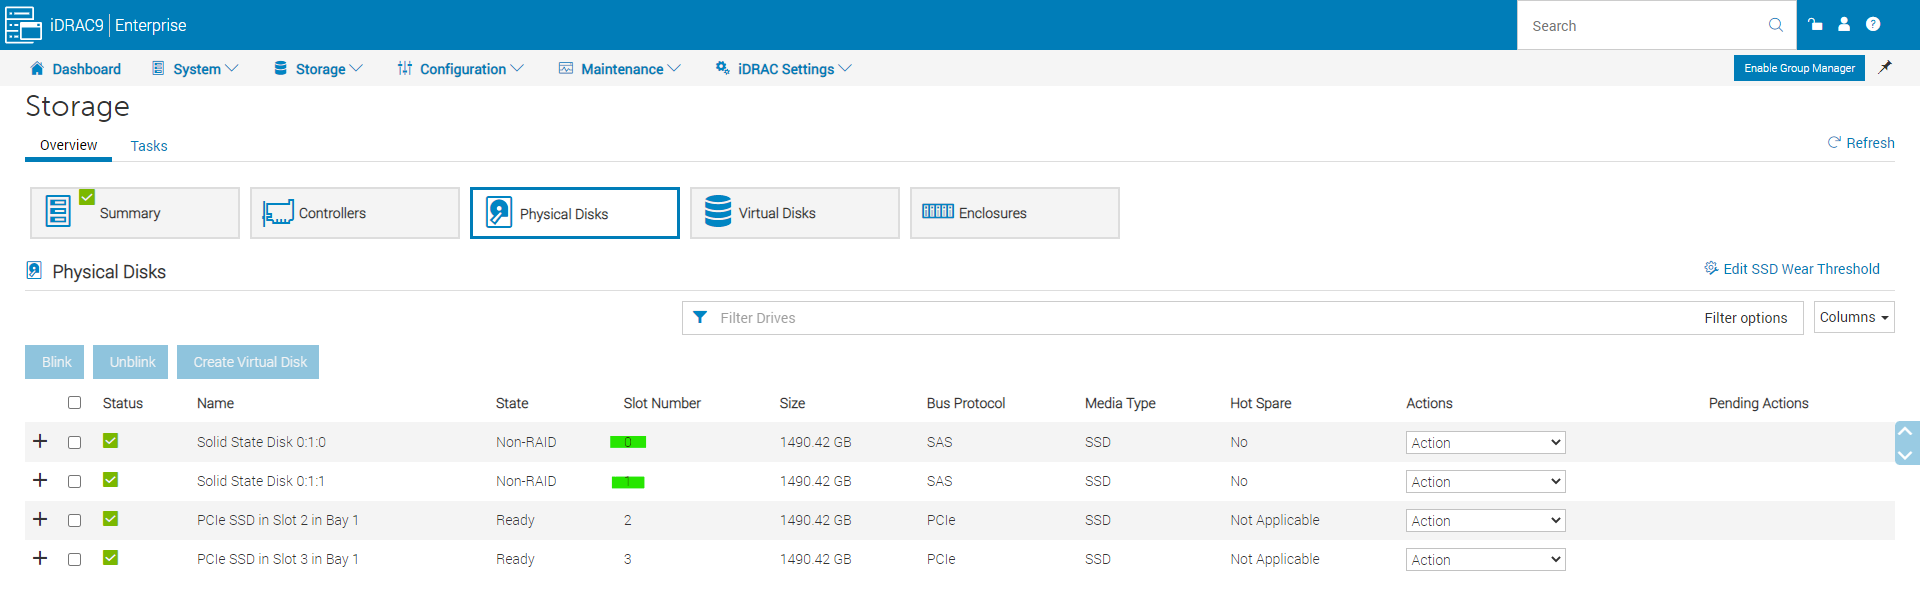Open the Columns dropdown
This screenshot has height=611, width=1920.
coord(1853,318)
